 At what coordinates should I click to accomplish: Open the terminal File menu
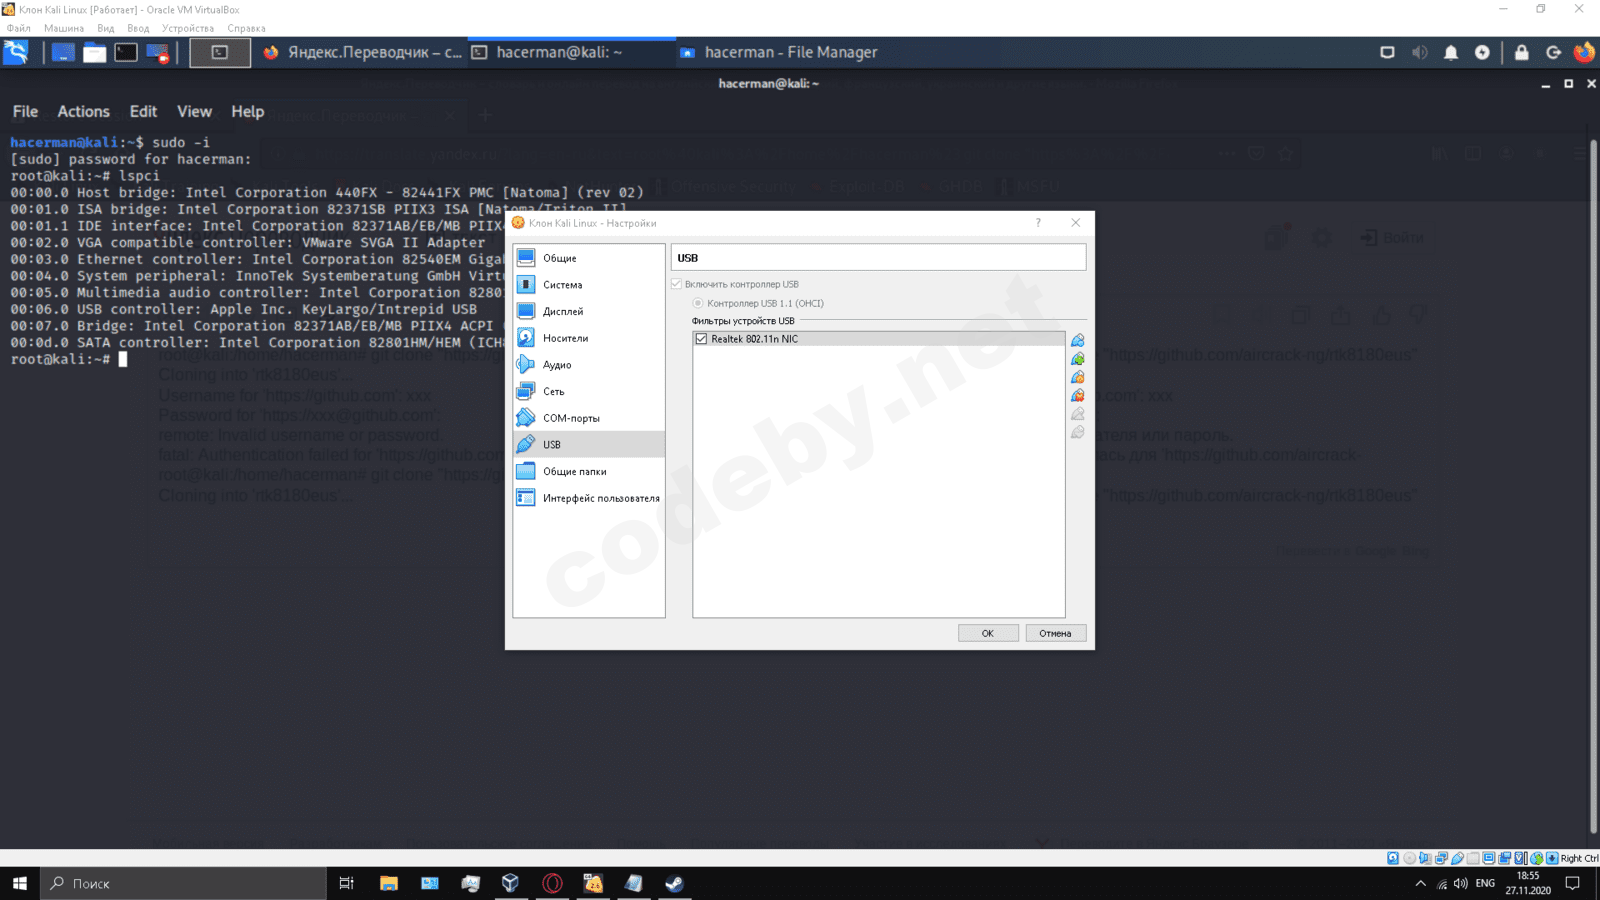coord(25,112)
